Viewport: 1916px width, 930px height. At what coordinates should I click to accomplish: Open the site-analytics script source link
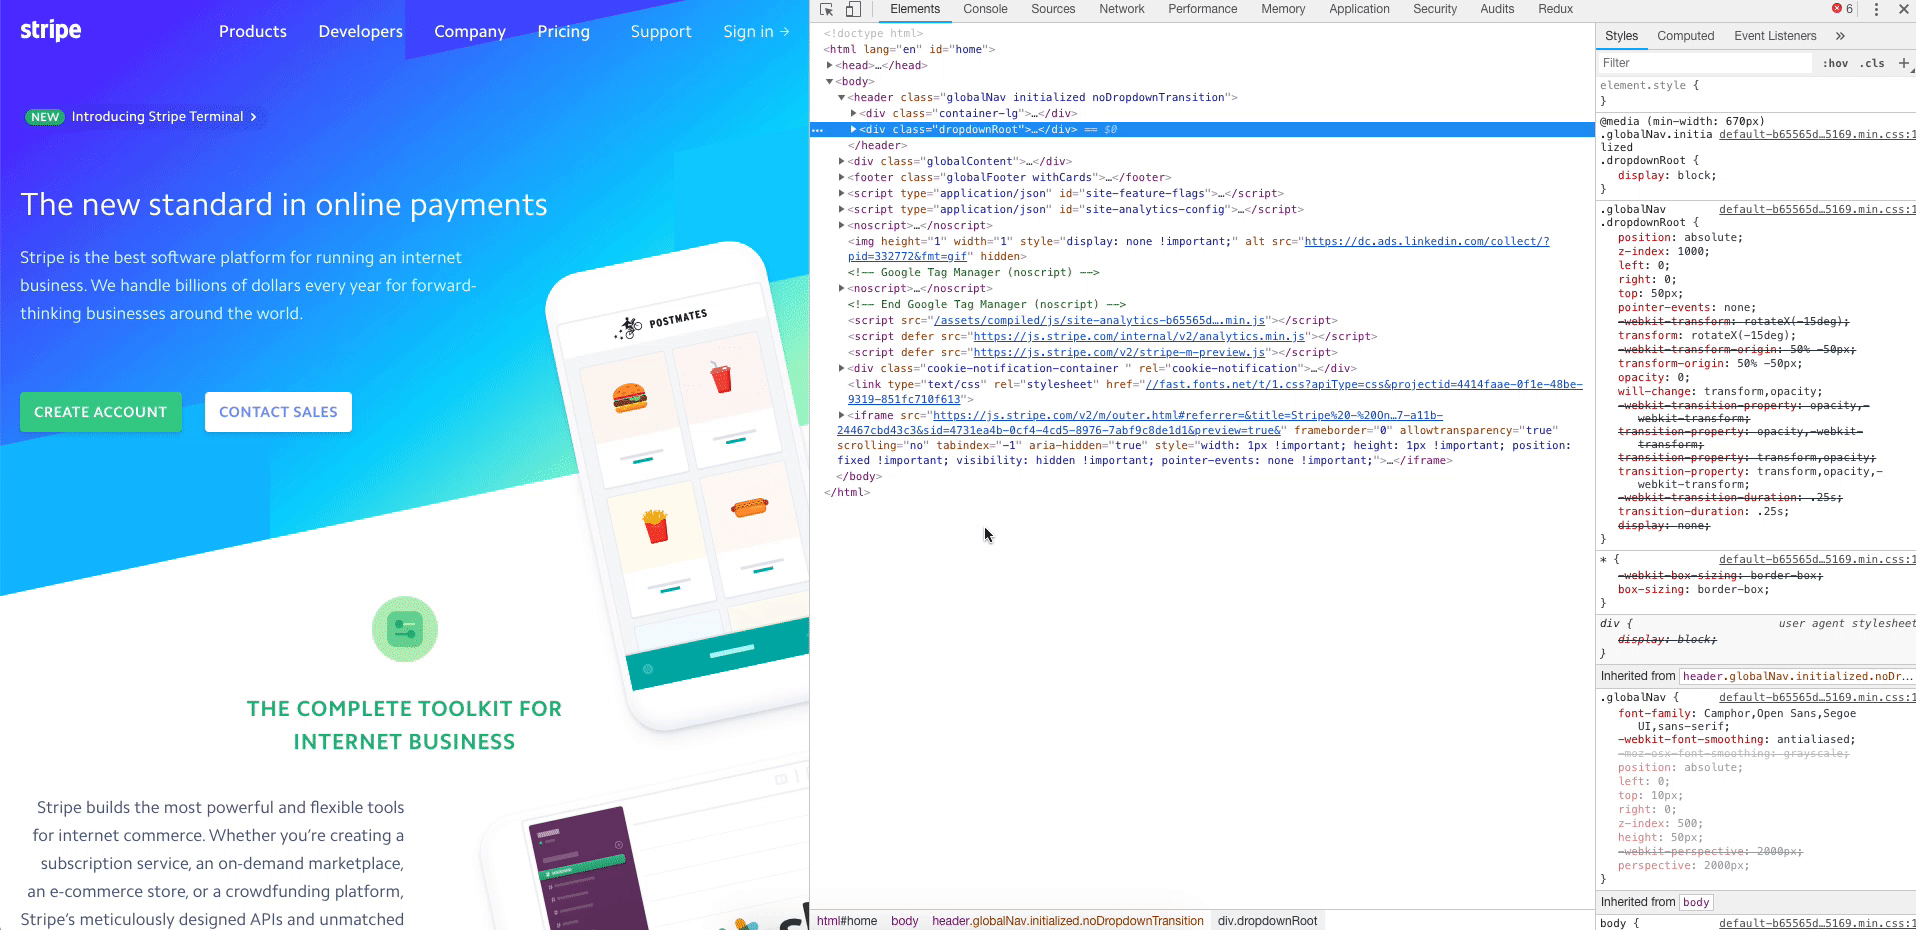[1099, 320]
